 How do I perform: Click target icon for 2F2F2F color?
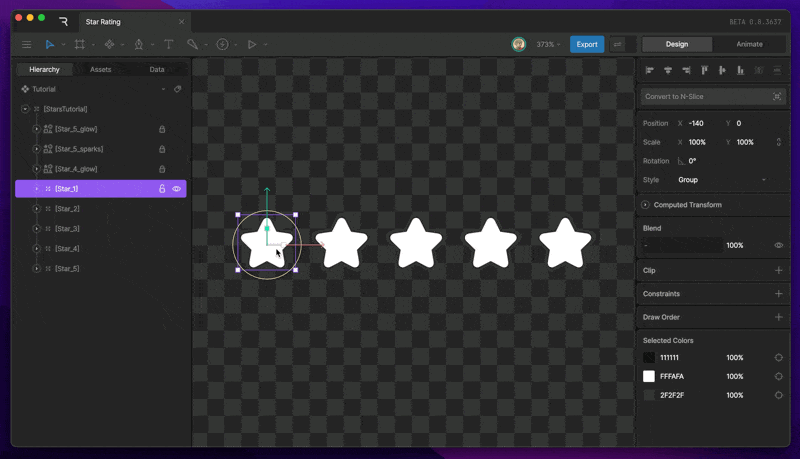779,395
